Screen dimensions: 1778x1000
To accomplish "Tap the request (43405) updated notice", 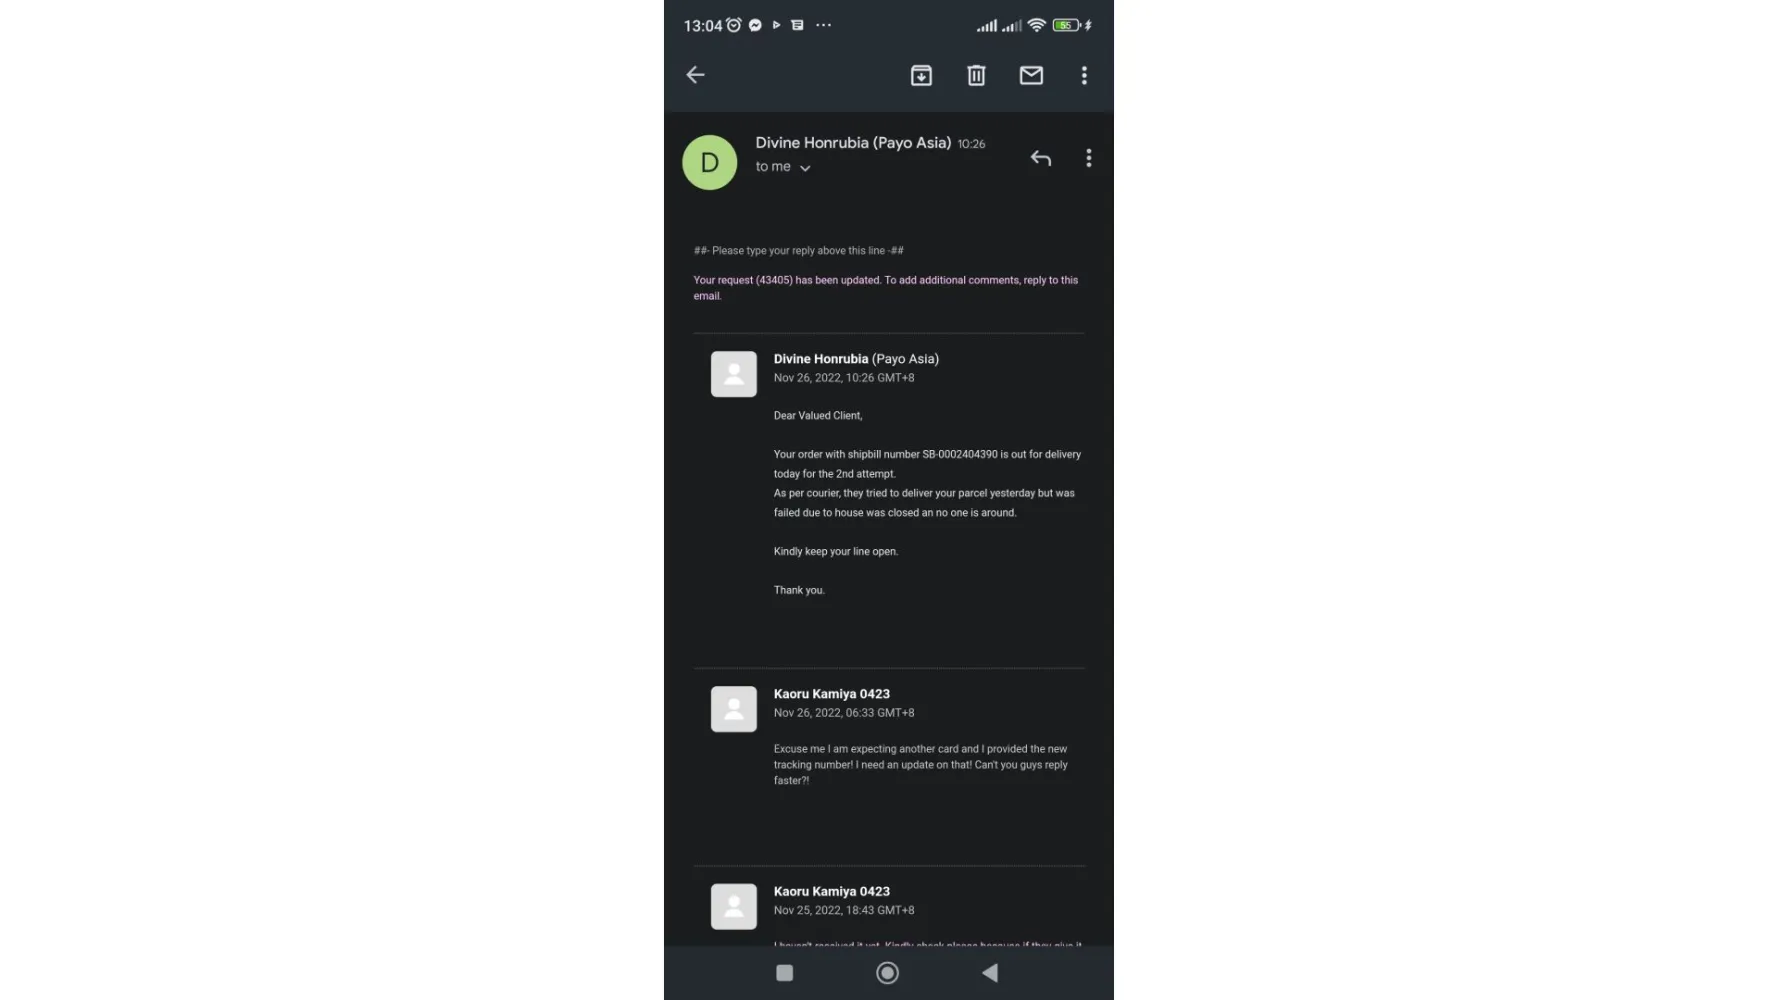I will tap(886, 288).
